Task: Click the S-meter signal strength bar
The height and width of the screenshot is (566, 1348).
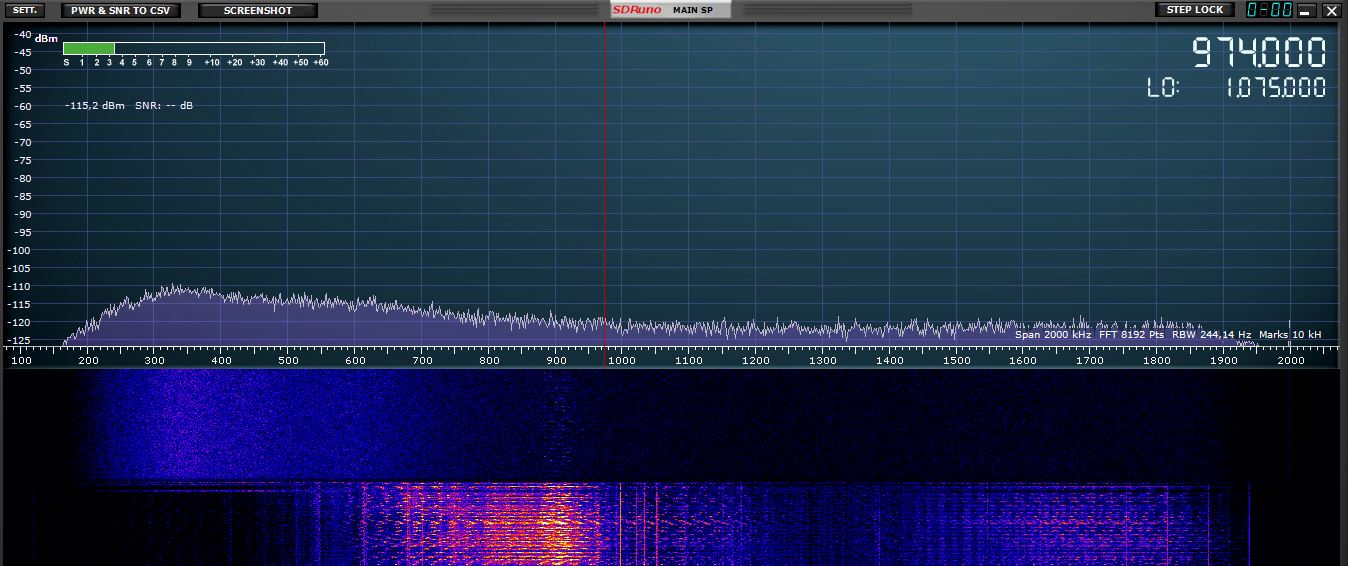Action: [x=193, y=48]
